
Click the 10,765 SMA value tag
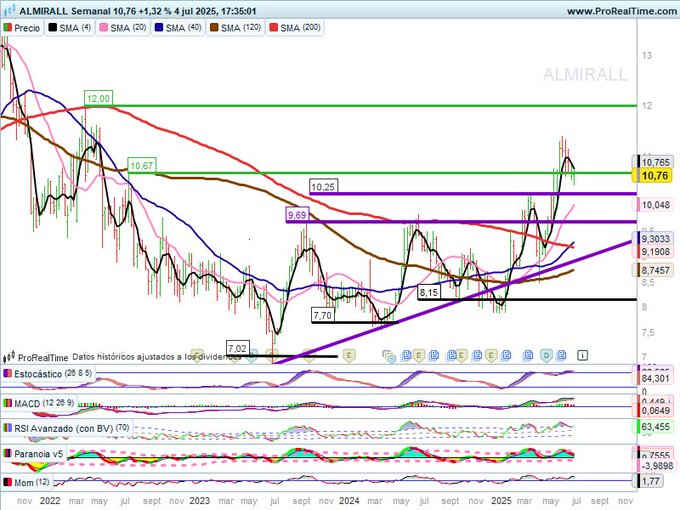pyautogui.click(x=655, y=162)
